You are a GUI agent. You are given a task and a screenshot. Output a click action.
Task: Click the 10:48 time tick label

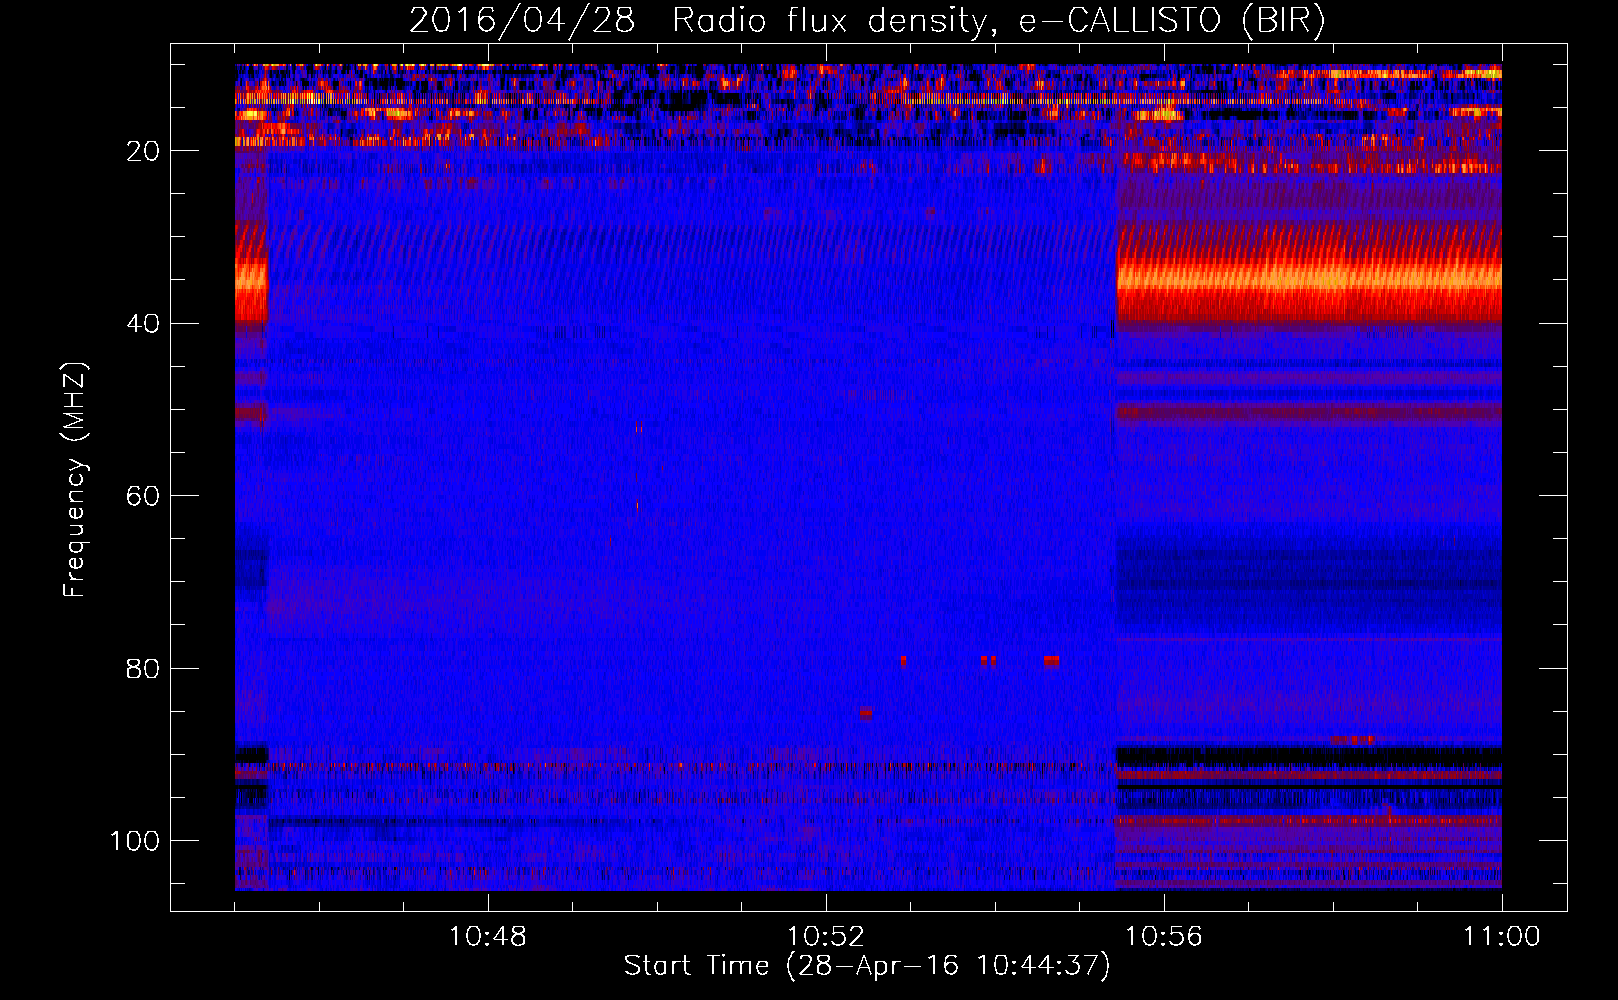pos(487,937)
